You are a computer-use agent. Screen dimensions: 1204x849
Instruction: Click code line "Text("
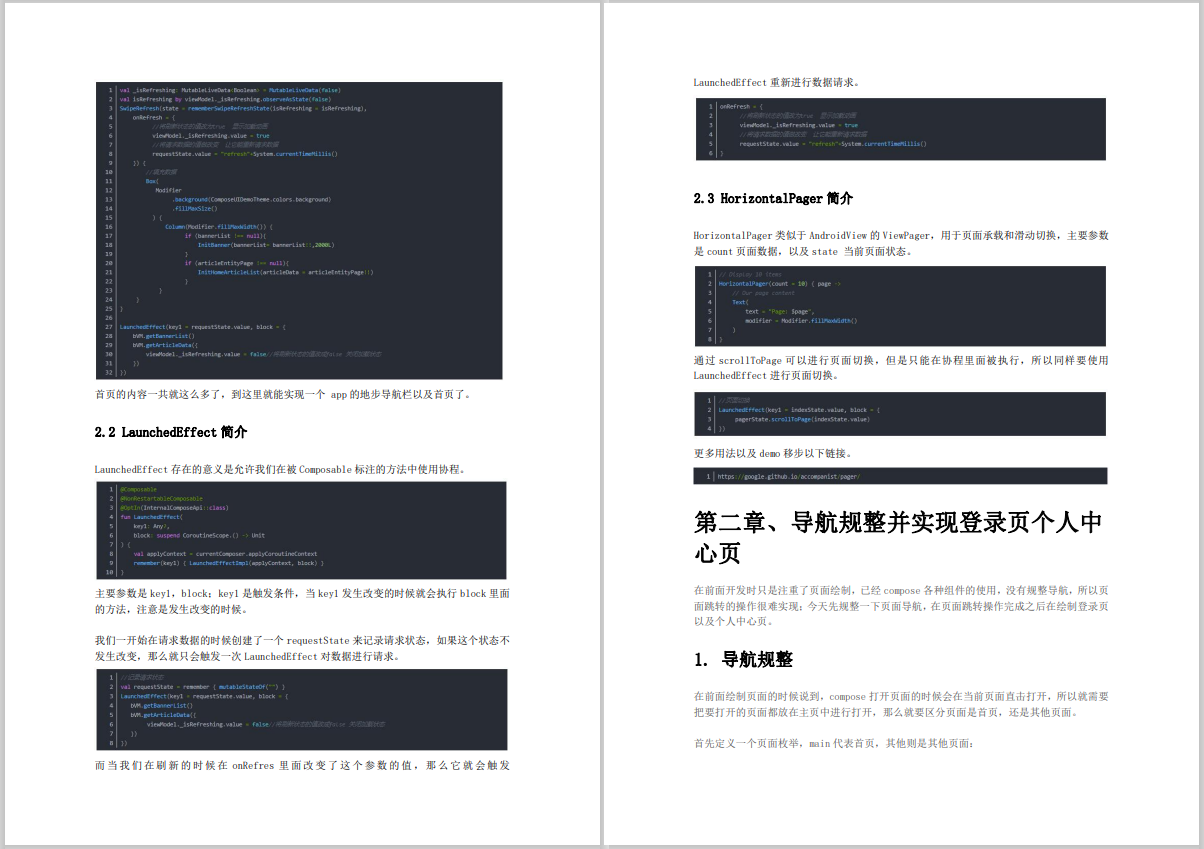pos(740,301)
